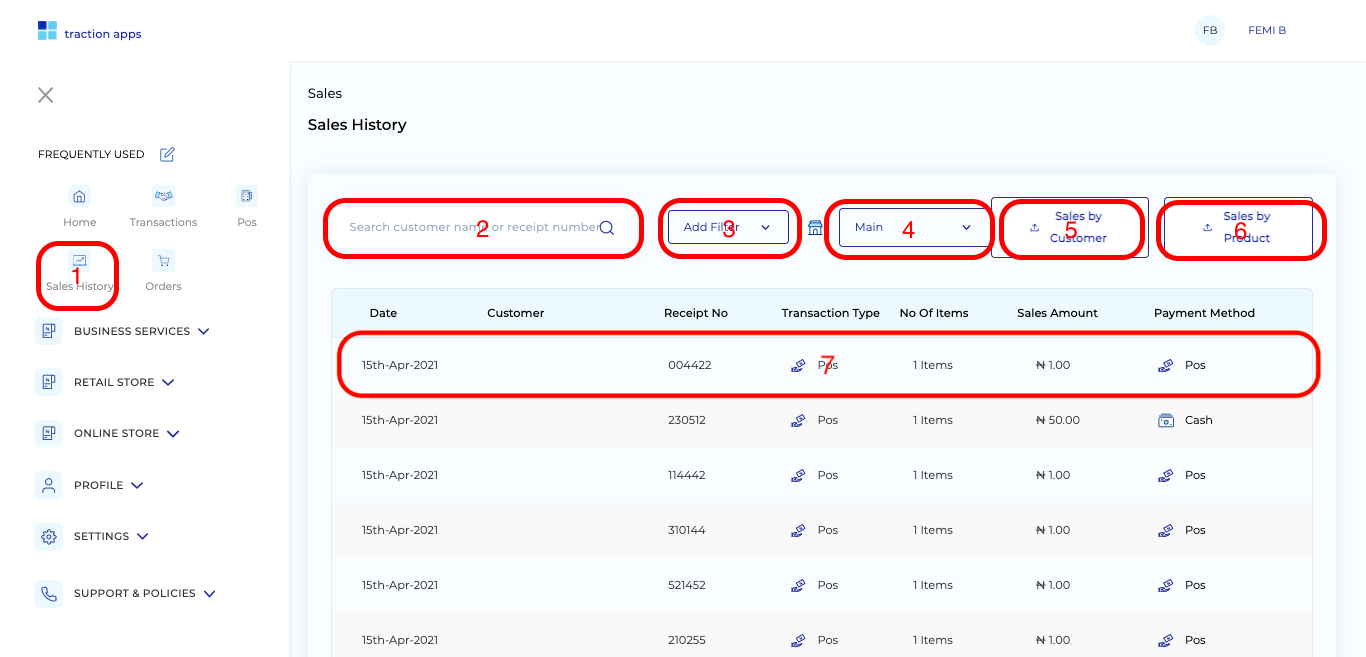This screenshot has height=657, width=1366.
Task: Open Transactions via its sidebar icon
Action: [x=163, y=196]
